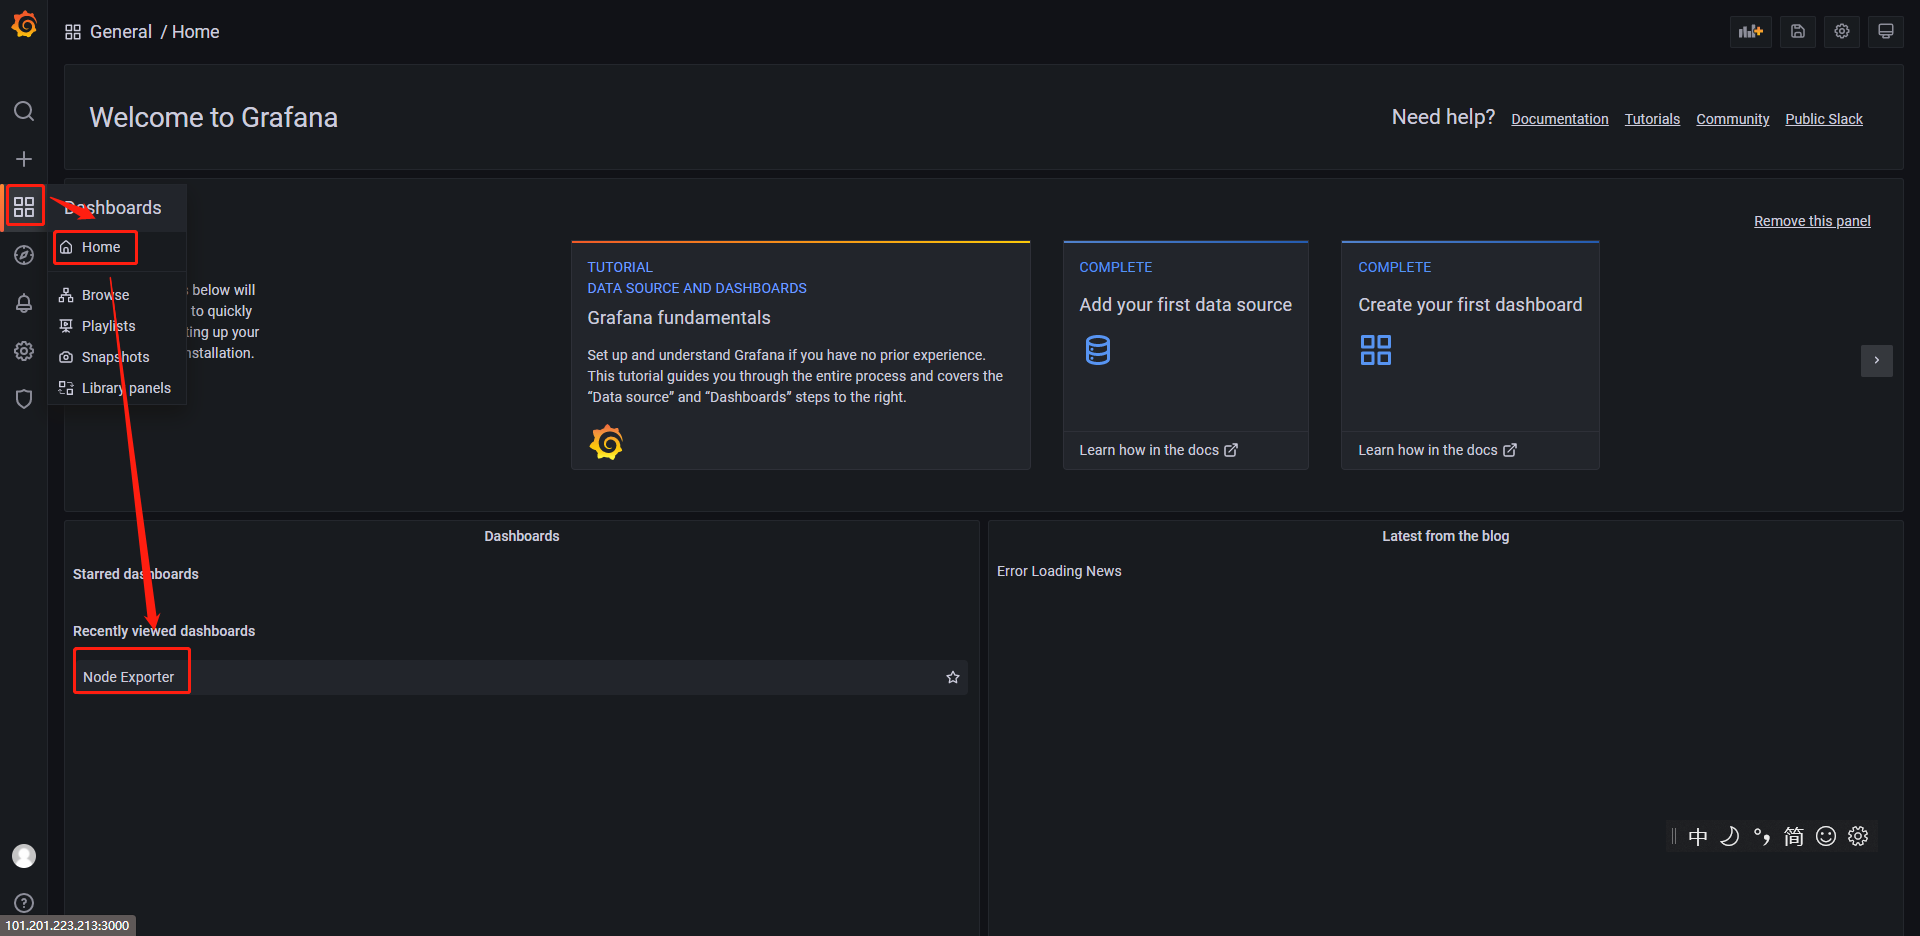Click Learn how in docs under data source
This screenshot has height=936, width=1920.
pyautogui.click(x=1158, y=450)
